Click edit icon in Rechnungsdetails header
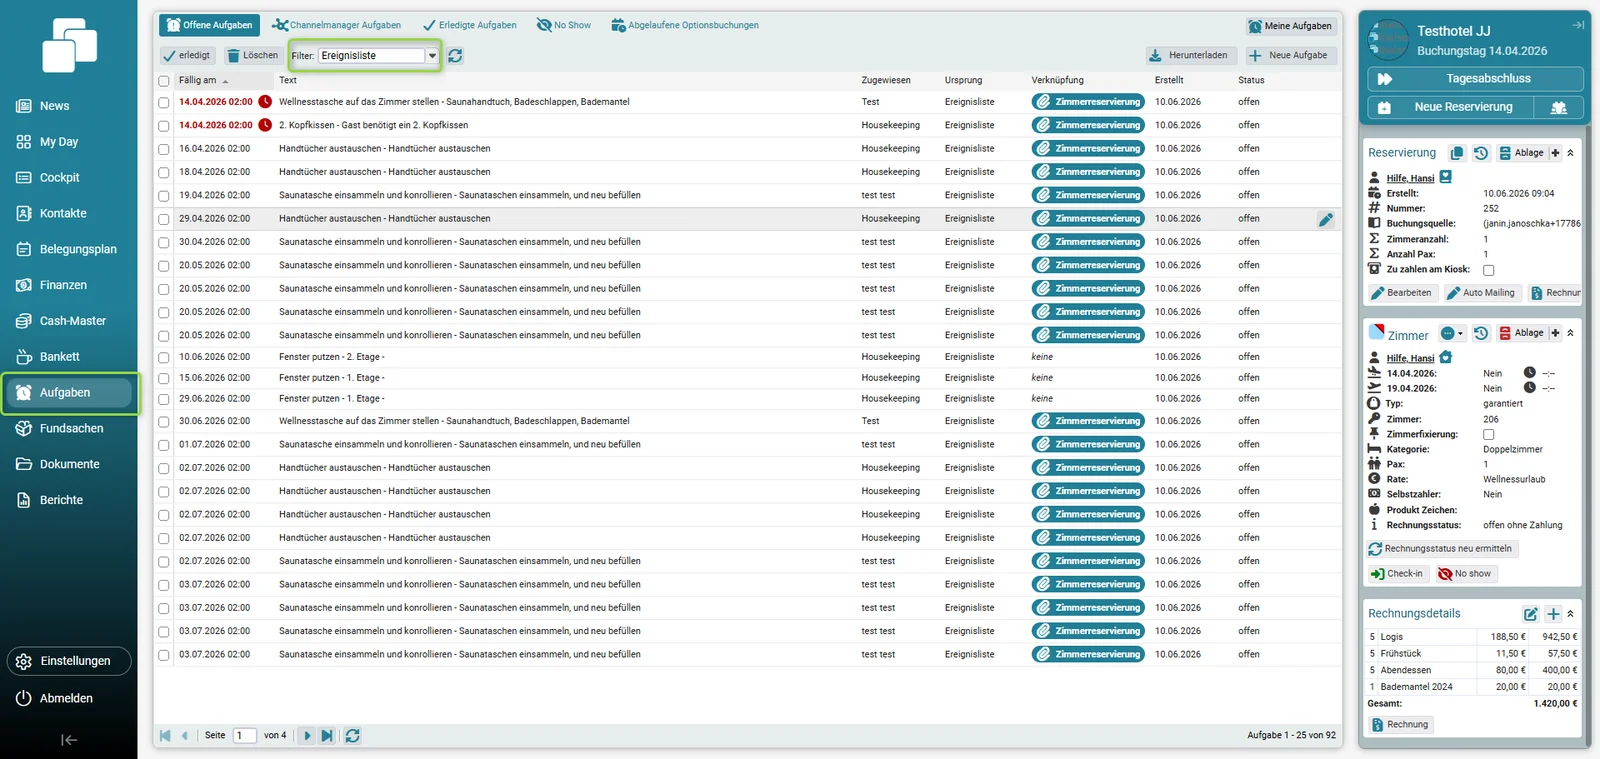The height and width of the screenshot is (759, 1600). [x=1530, y=614]
